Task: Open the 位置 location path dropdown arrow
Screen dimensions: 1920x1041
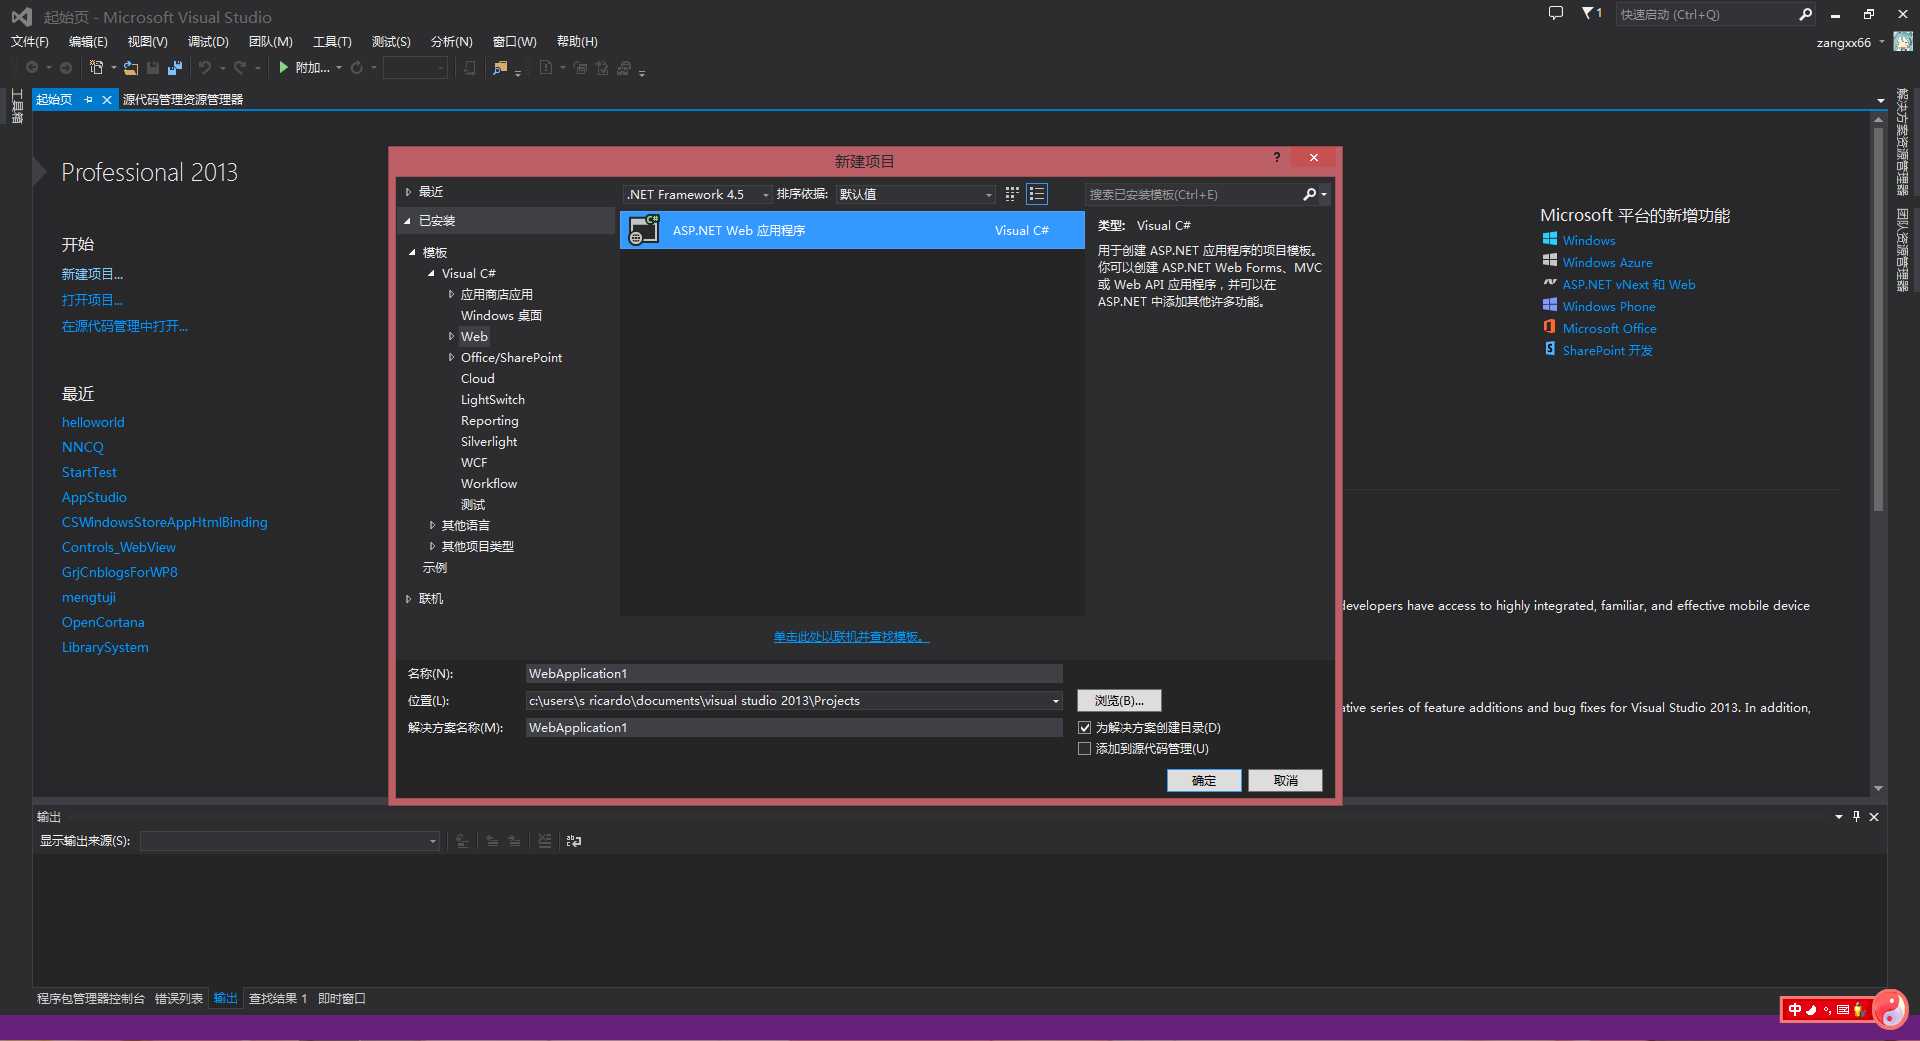Action: (x=1055, y=701)
